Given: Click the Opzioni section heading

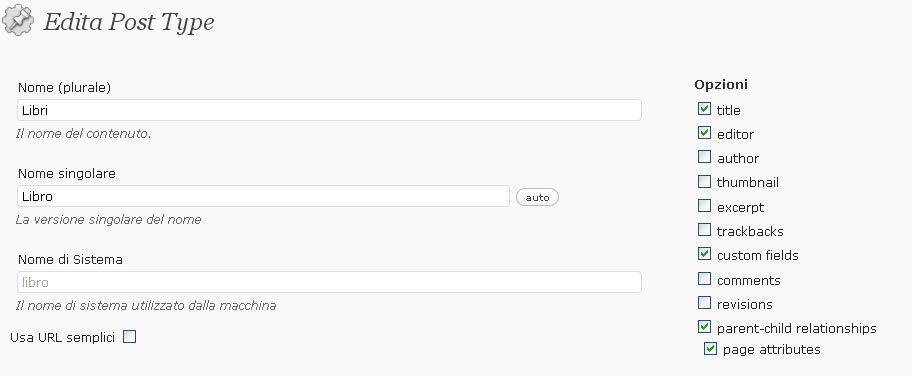Looking at the screenshot, I should (x=721, y=84).
